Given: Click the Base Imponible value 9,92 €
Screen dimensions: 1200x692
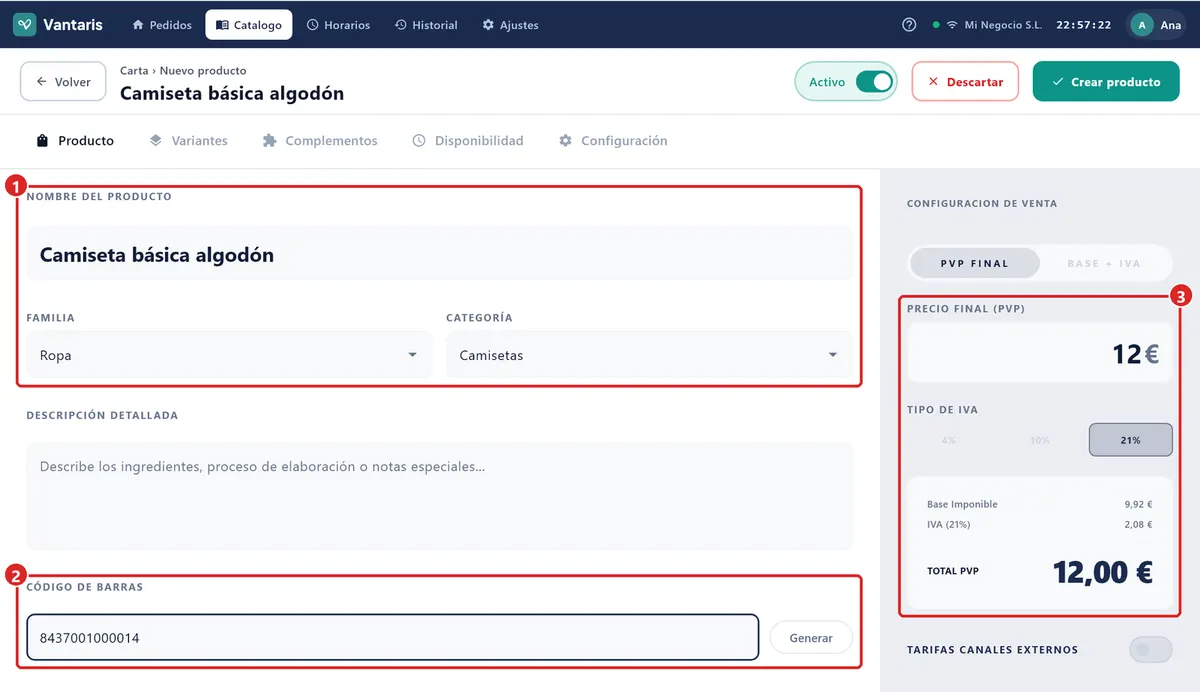Looking at the screenshot, I should coord(1138,505).
